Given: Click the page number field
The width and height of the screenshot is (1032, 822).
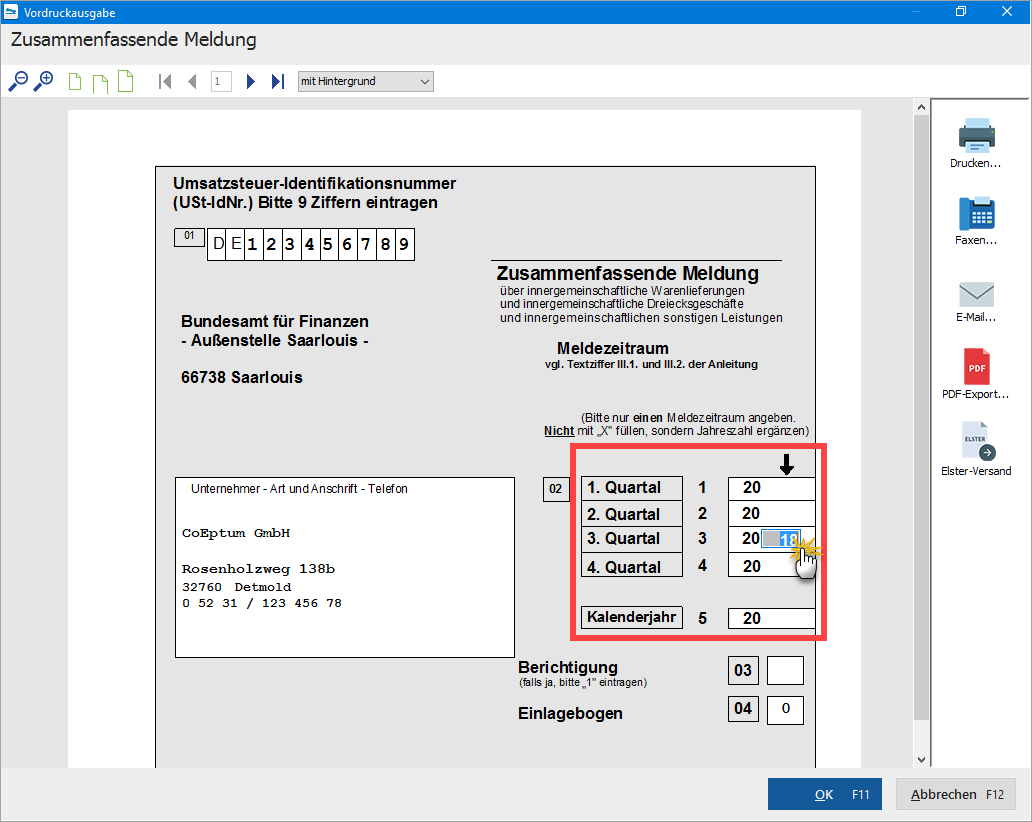Looking at the screenshot, I should pos(221,82).
